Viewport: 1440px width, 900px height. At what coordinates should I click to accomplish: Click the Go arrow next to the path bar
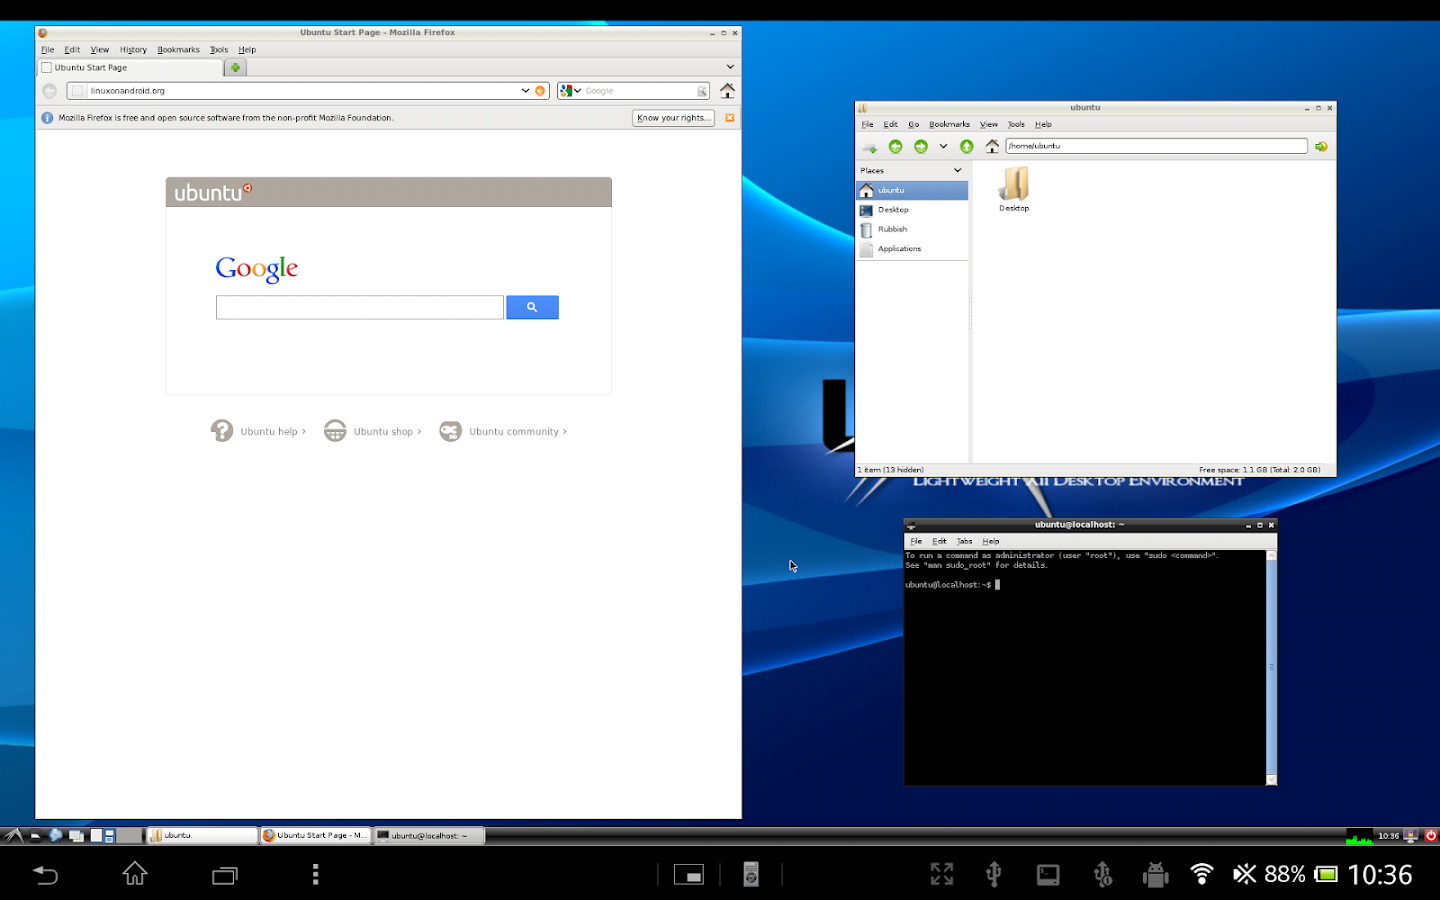pos(1321,145)
